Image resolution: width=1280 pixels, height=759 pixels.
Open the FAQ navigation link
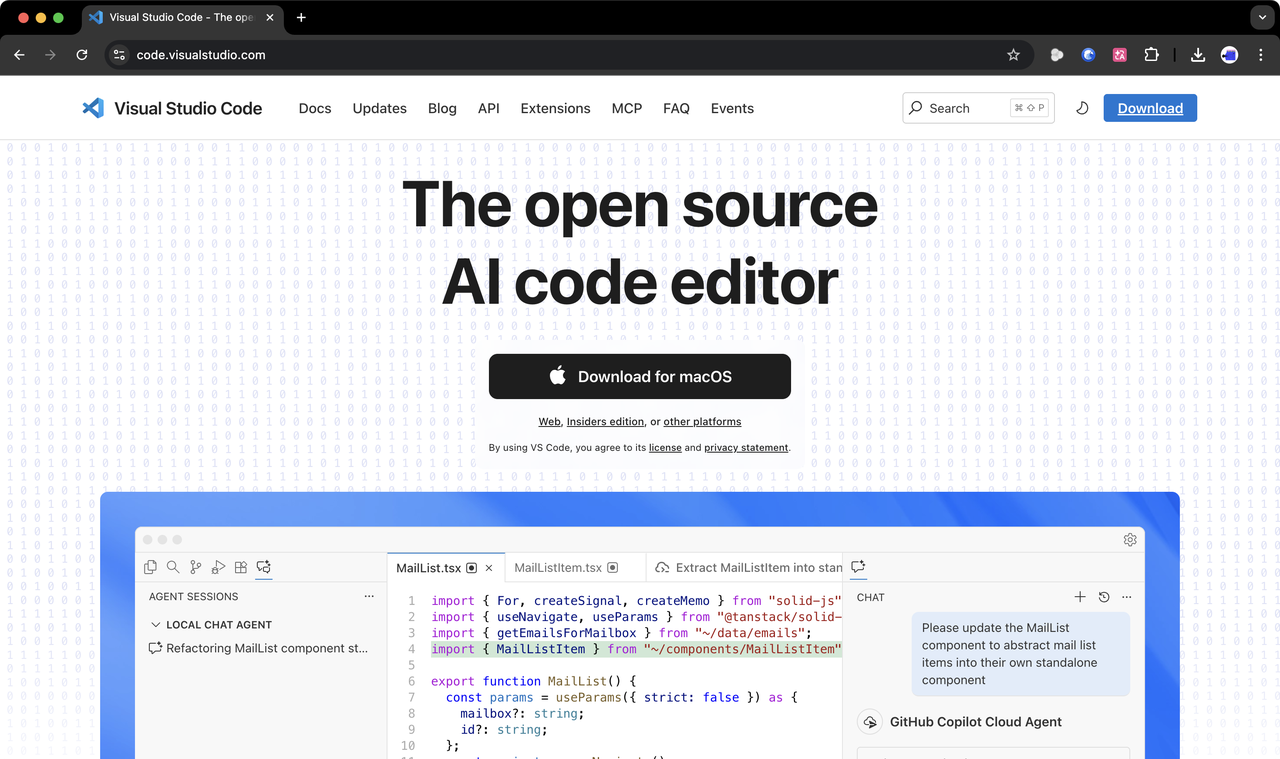click(x=676, y=108)
